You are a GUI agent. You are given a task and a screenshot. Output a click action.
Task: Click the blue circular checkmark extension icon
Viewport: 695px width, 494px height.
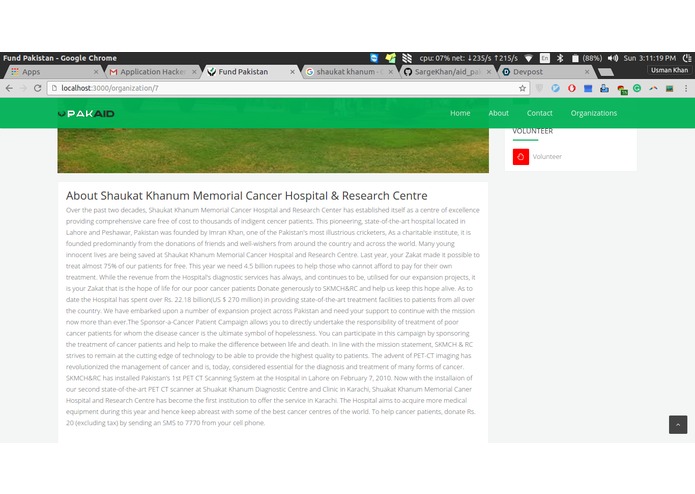555,88
